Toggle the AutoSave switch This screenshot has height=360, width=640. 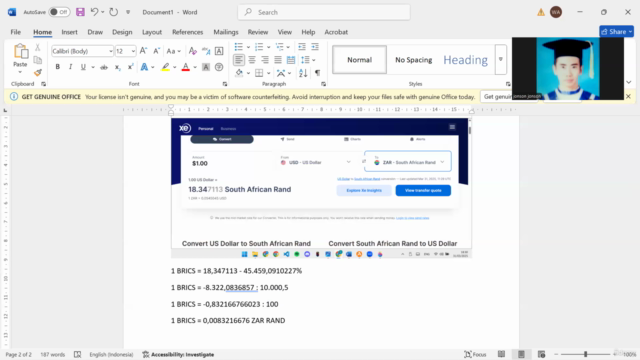click(59, 12)
